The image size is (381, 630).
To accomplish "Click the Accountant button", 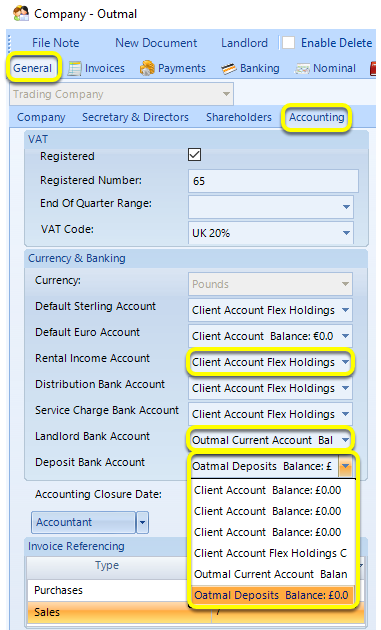I will pos(84,522).
